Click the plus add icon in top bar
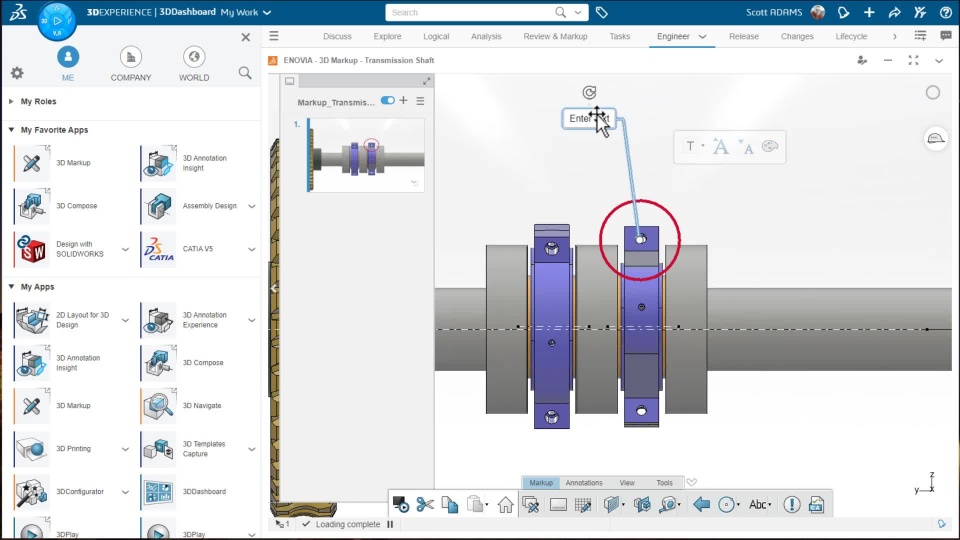The height and width of the screenshot is (540, 960). point(869,12)
